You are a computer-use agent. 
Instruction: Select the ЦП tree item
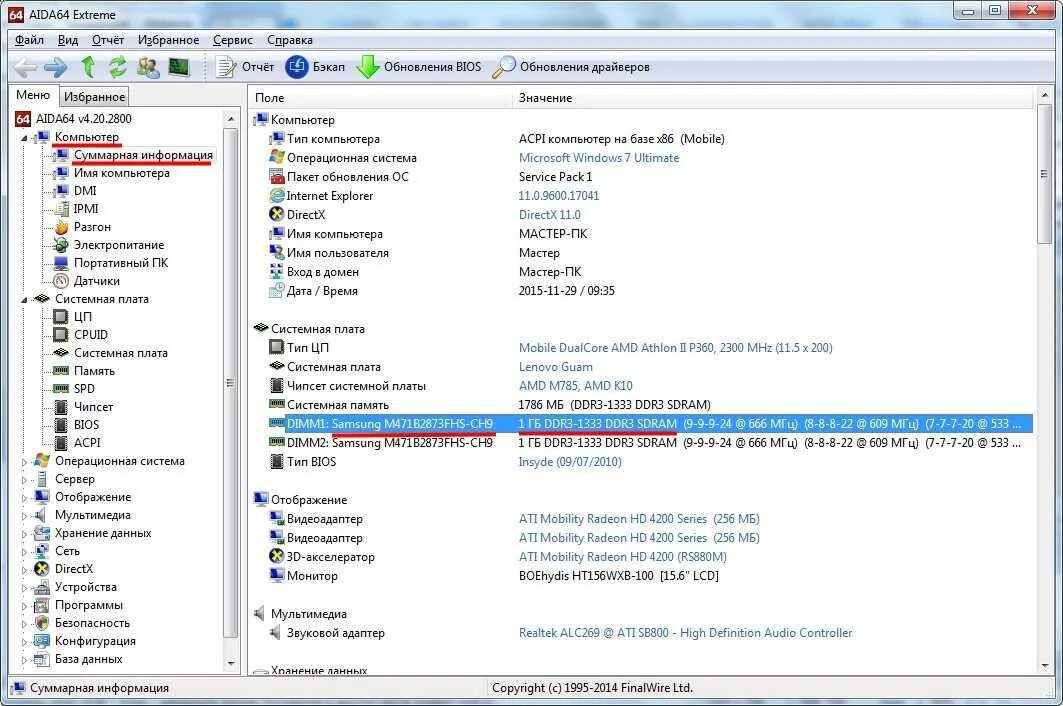coord(82,317)
